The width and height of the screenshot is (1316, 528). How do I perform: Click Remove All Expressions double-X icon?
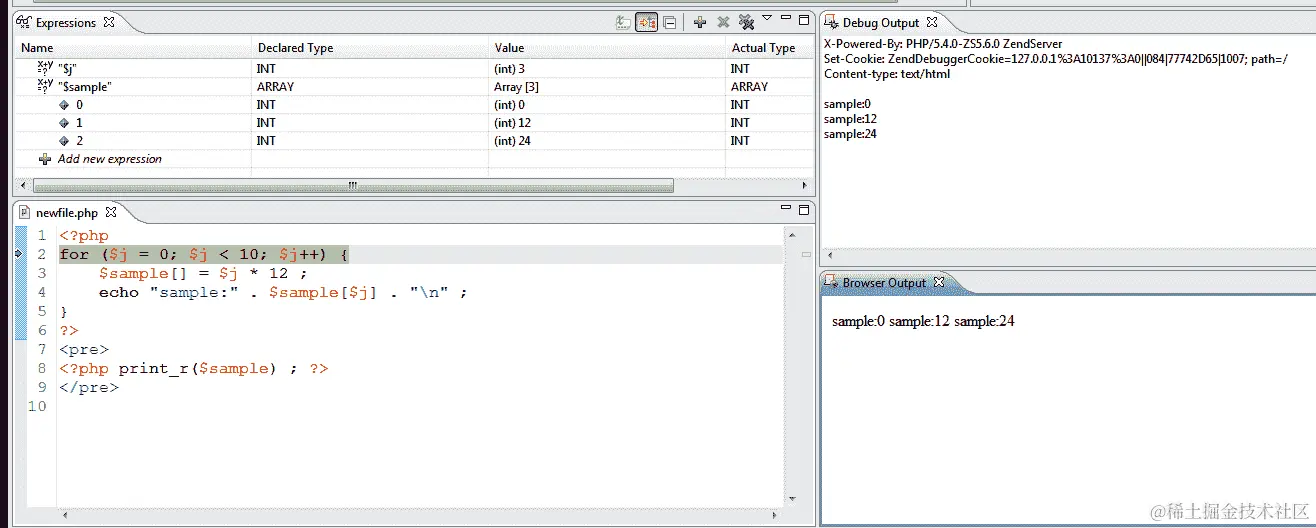pos(746,22)
